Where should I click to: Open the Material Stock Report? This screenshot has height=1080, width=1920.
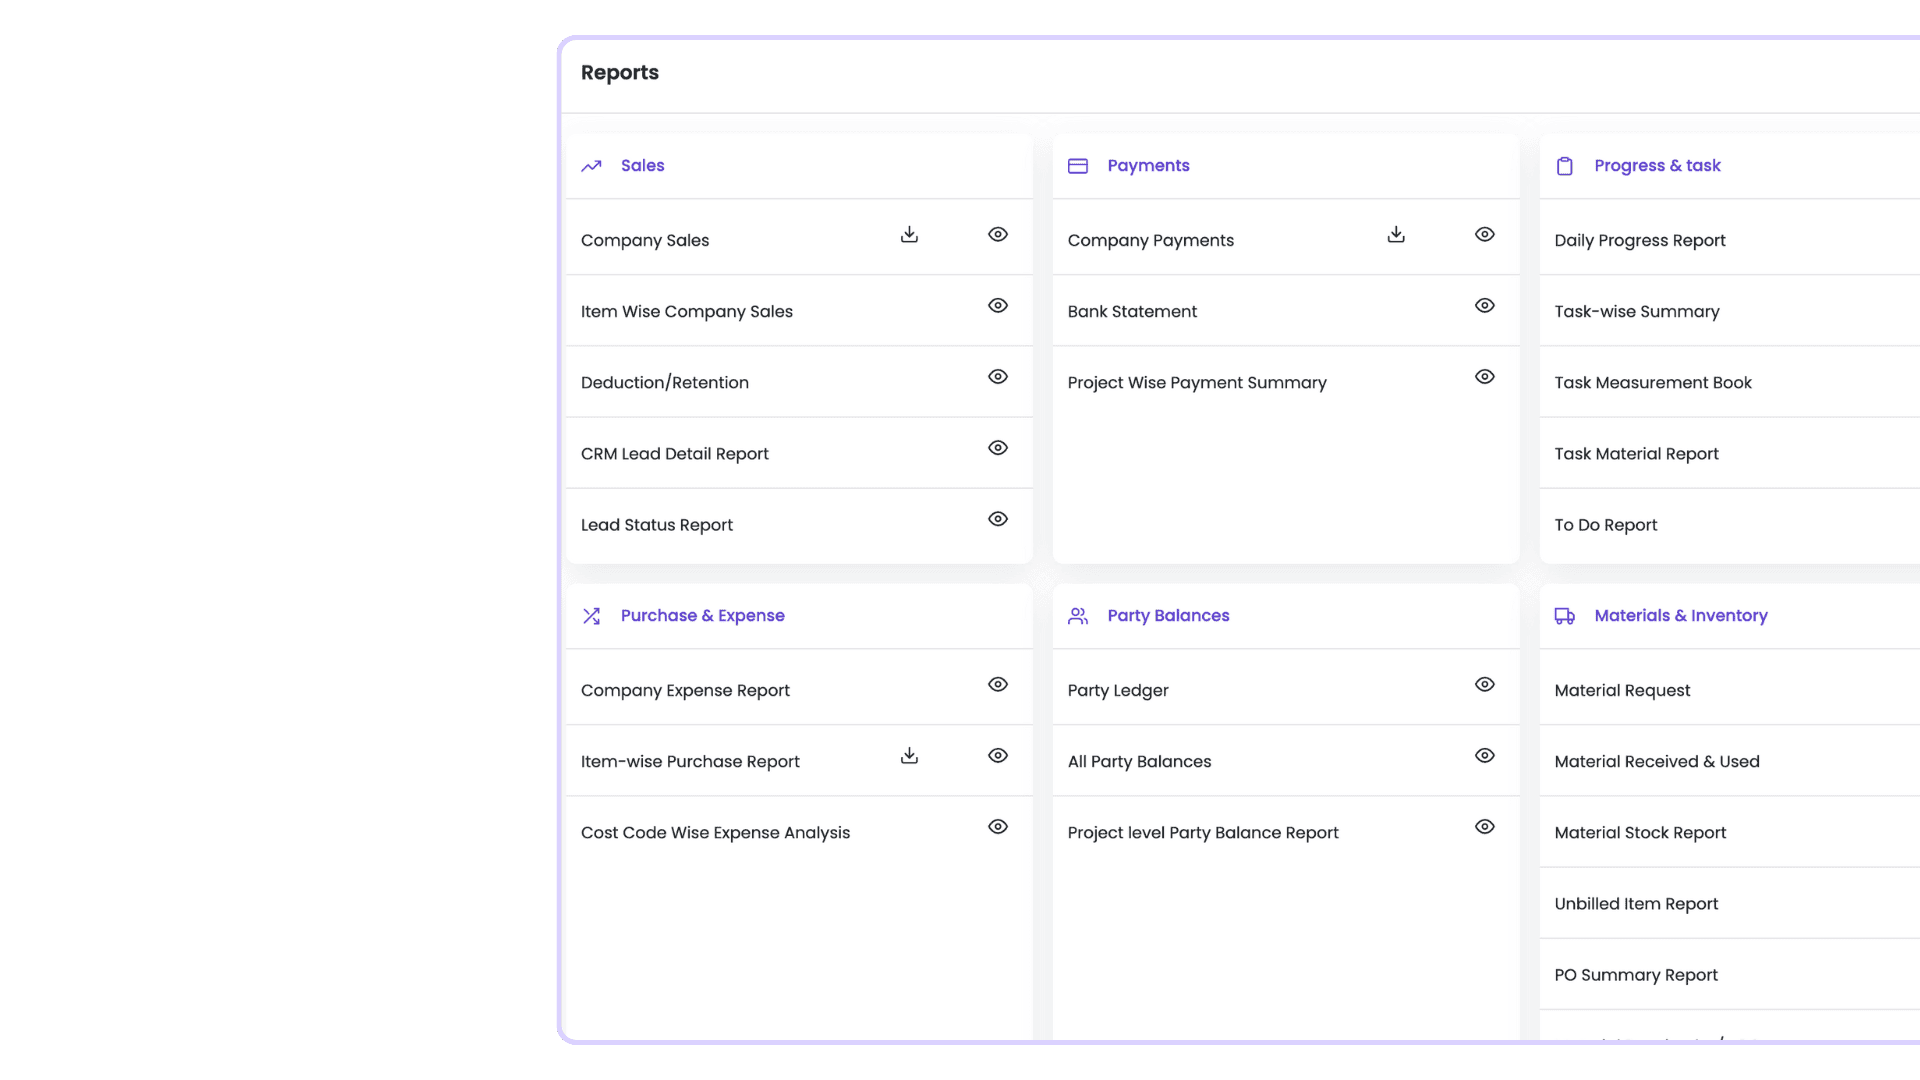1639,832
